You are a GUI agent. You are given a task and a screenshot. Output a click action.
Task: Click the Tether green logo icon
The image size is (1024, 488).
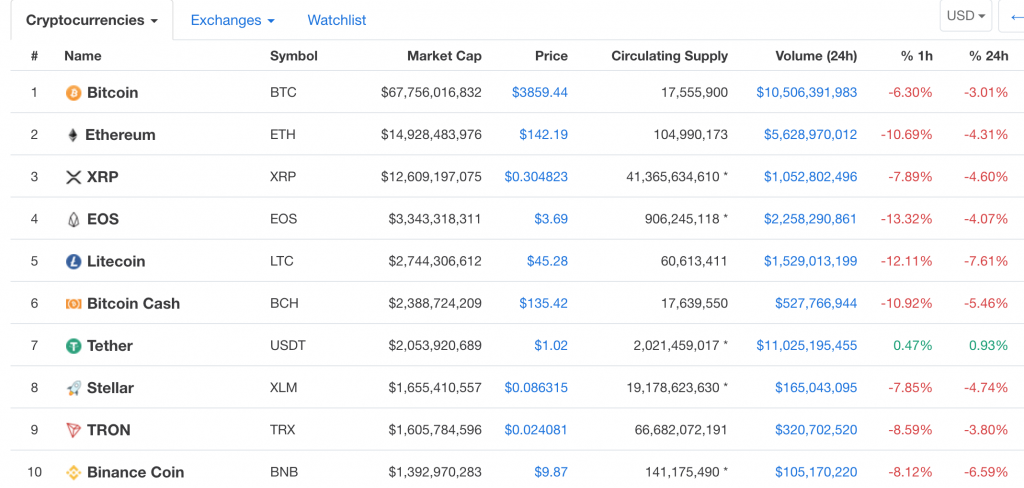[x=73, y=346]
